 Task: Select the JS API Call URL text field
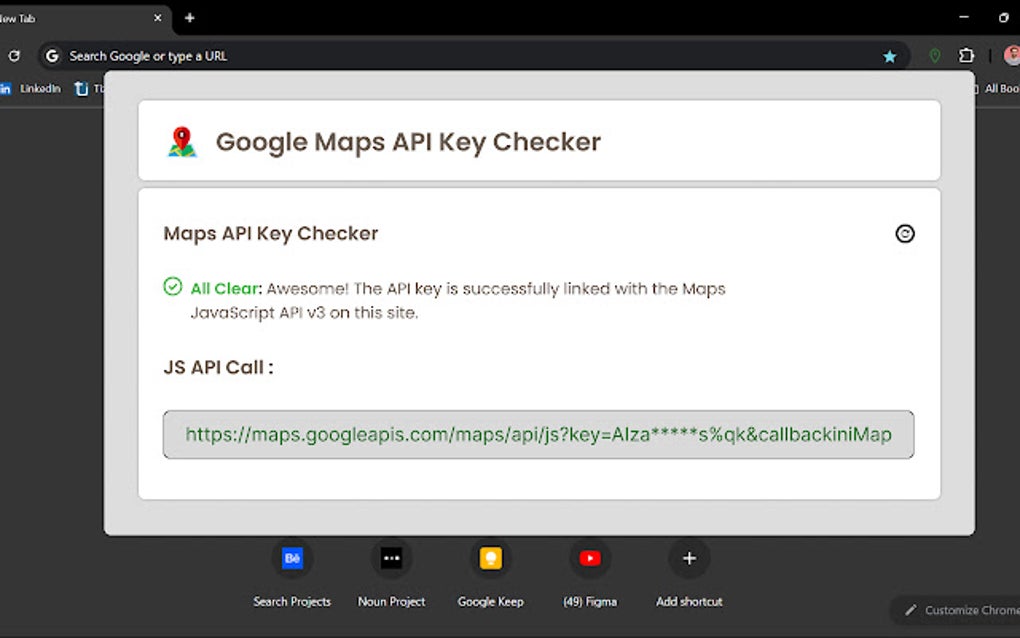pos(537,435)
